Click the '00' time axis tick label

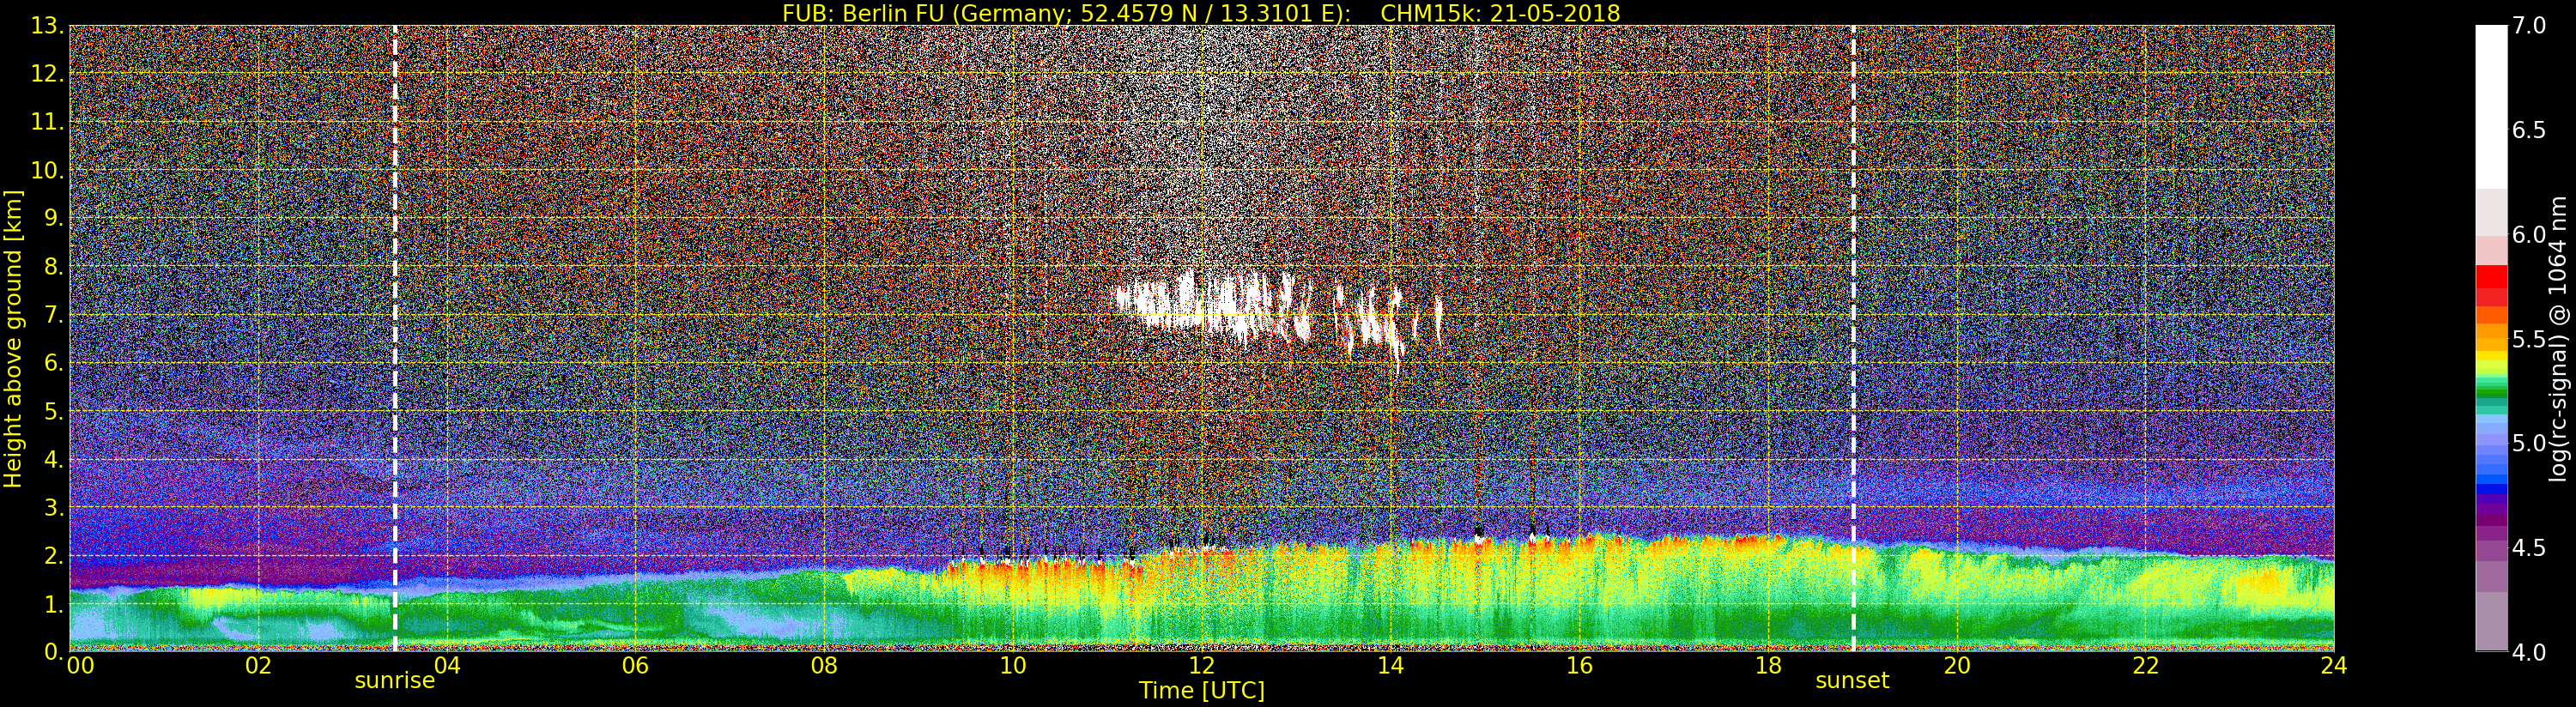[80, 665]
